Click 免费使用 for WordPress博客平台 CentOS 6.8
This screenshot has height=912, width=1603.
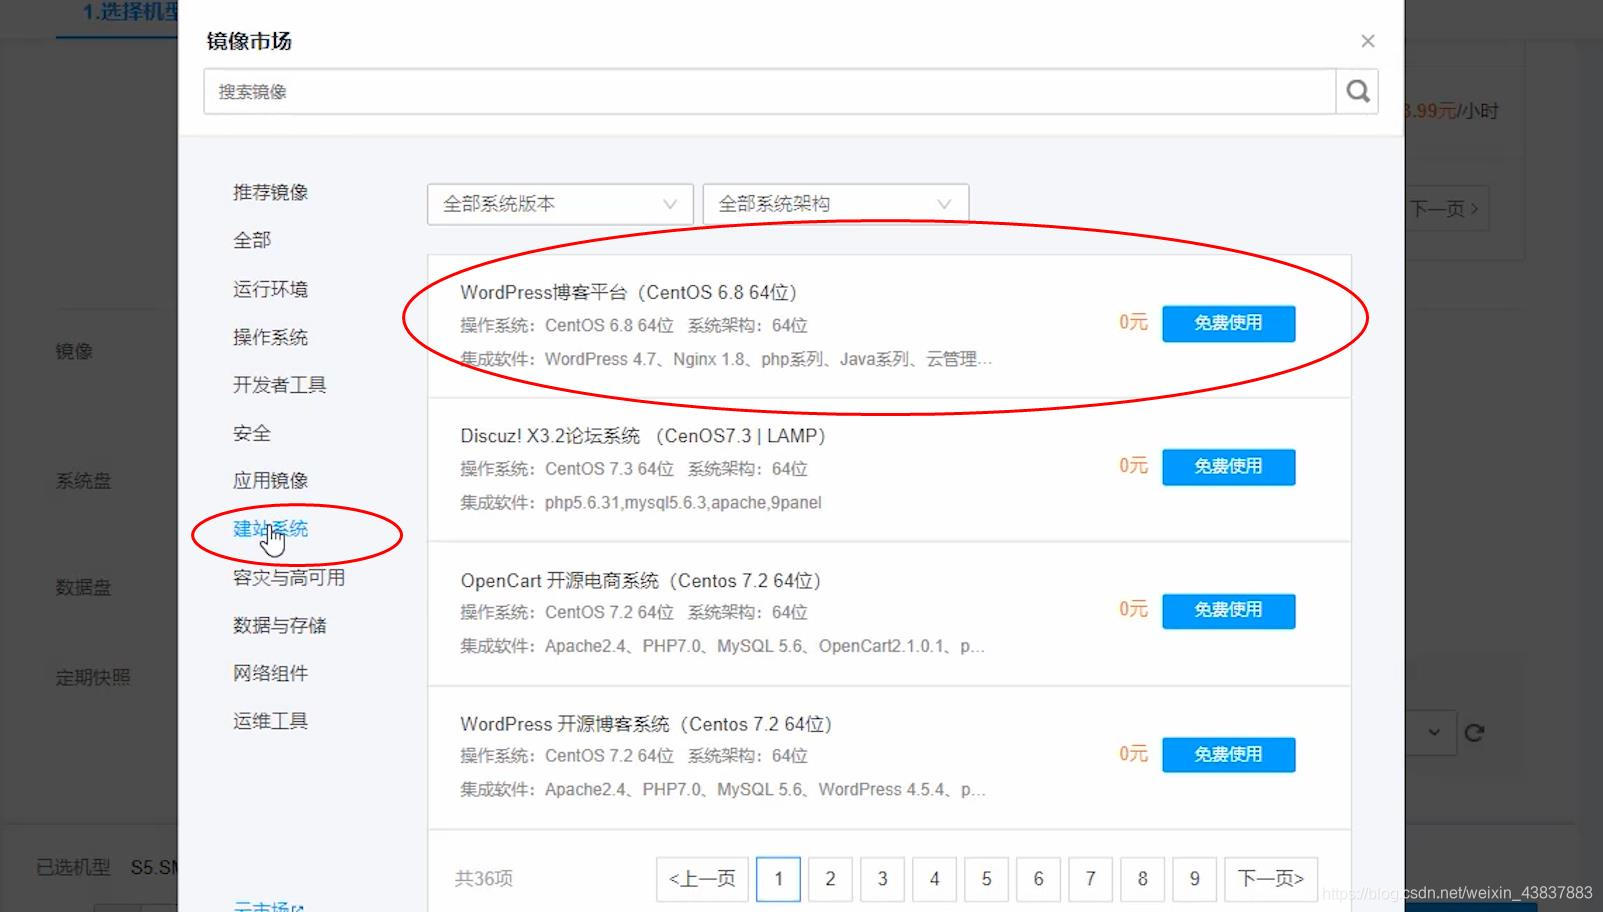[x=1228, y=323]
